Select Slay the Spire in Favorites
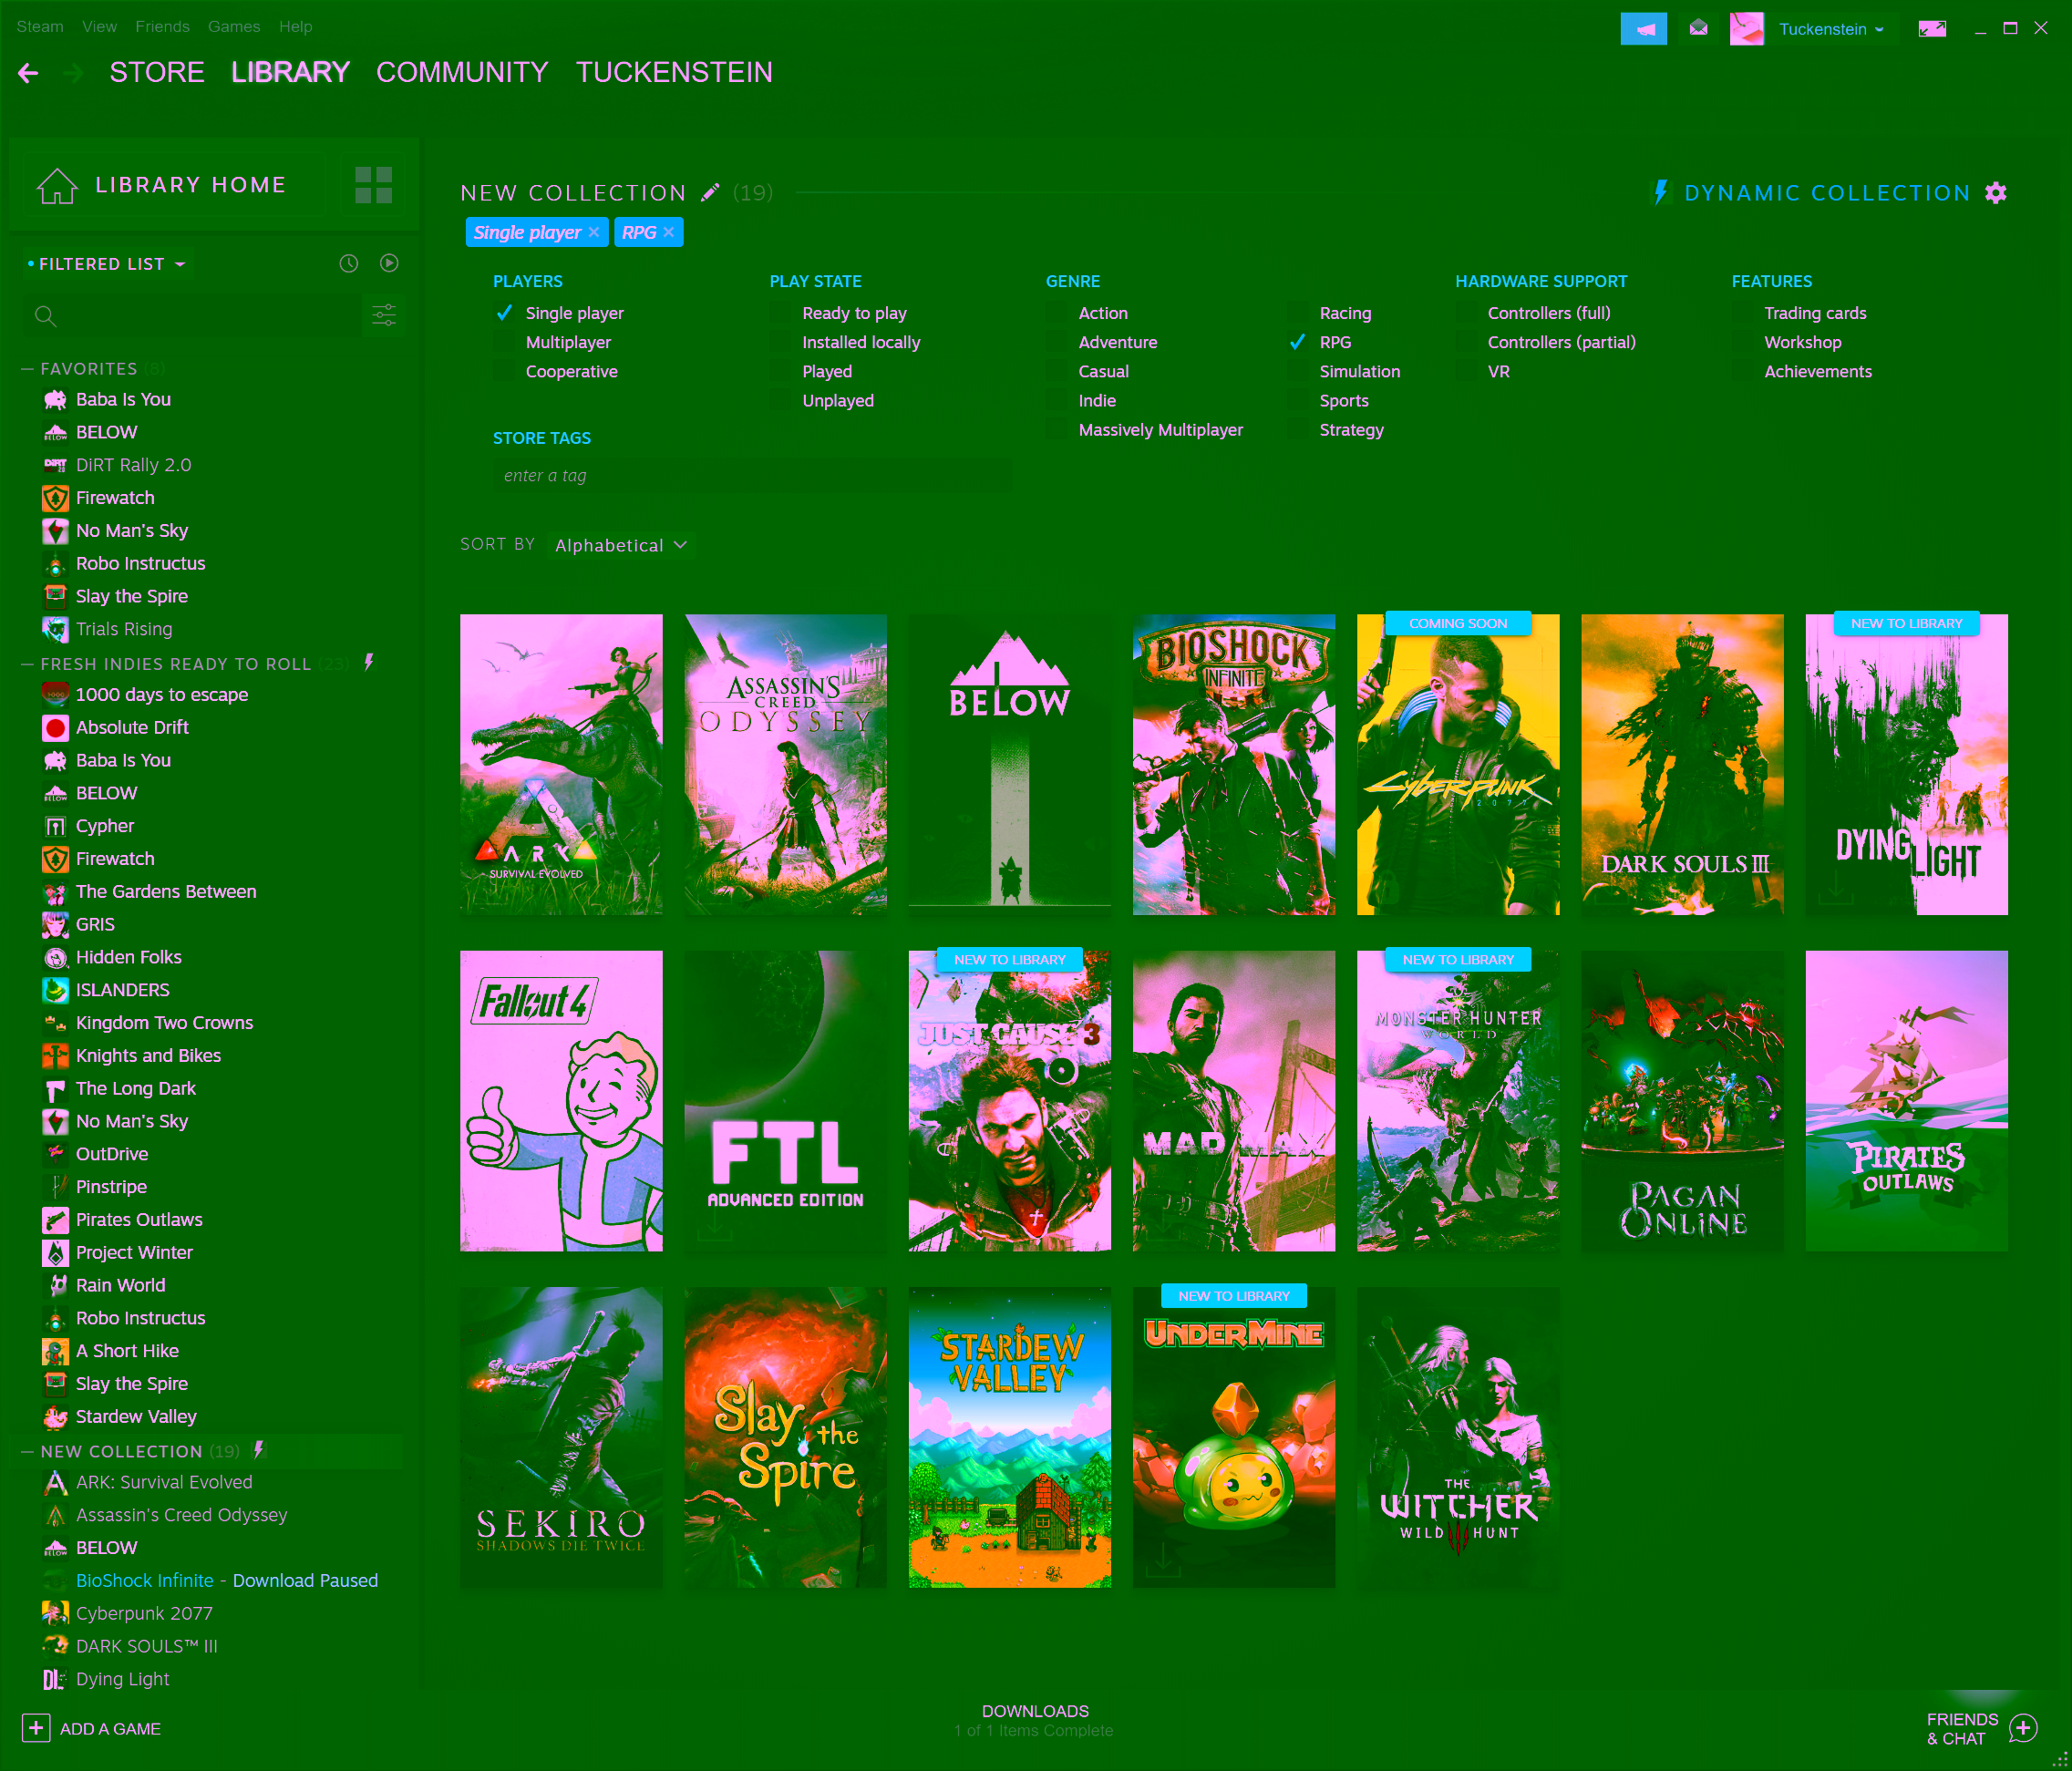2072x1771 pixels. click(x=132, y=596)
